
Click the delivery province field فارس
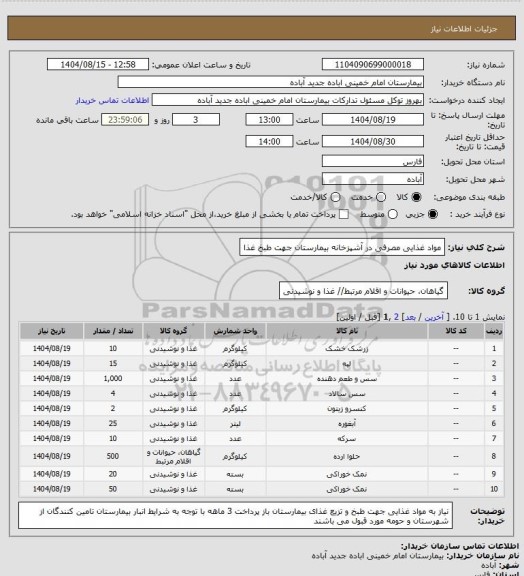coord(373,161)
